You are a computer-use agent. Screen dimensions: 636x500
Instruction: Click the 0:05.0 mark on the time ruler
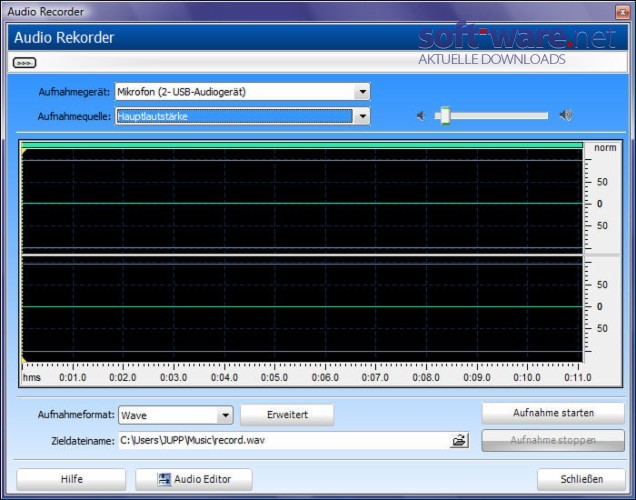tap(274, 378)
